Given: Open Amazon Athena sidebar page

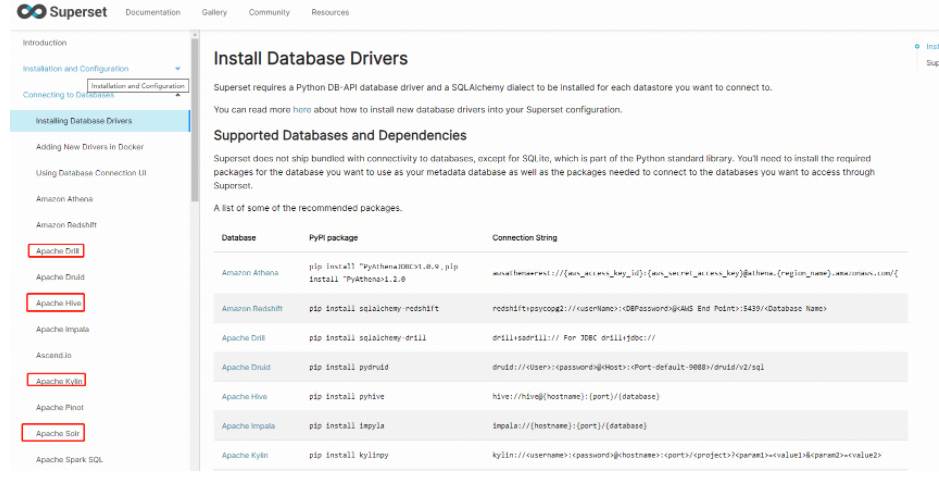Looking at the screenshot, I should click(64, 199).
